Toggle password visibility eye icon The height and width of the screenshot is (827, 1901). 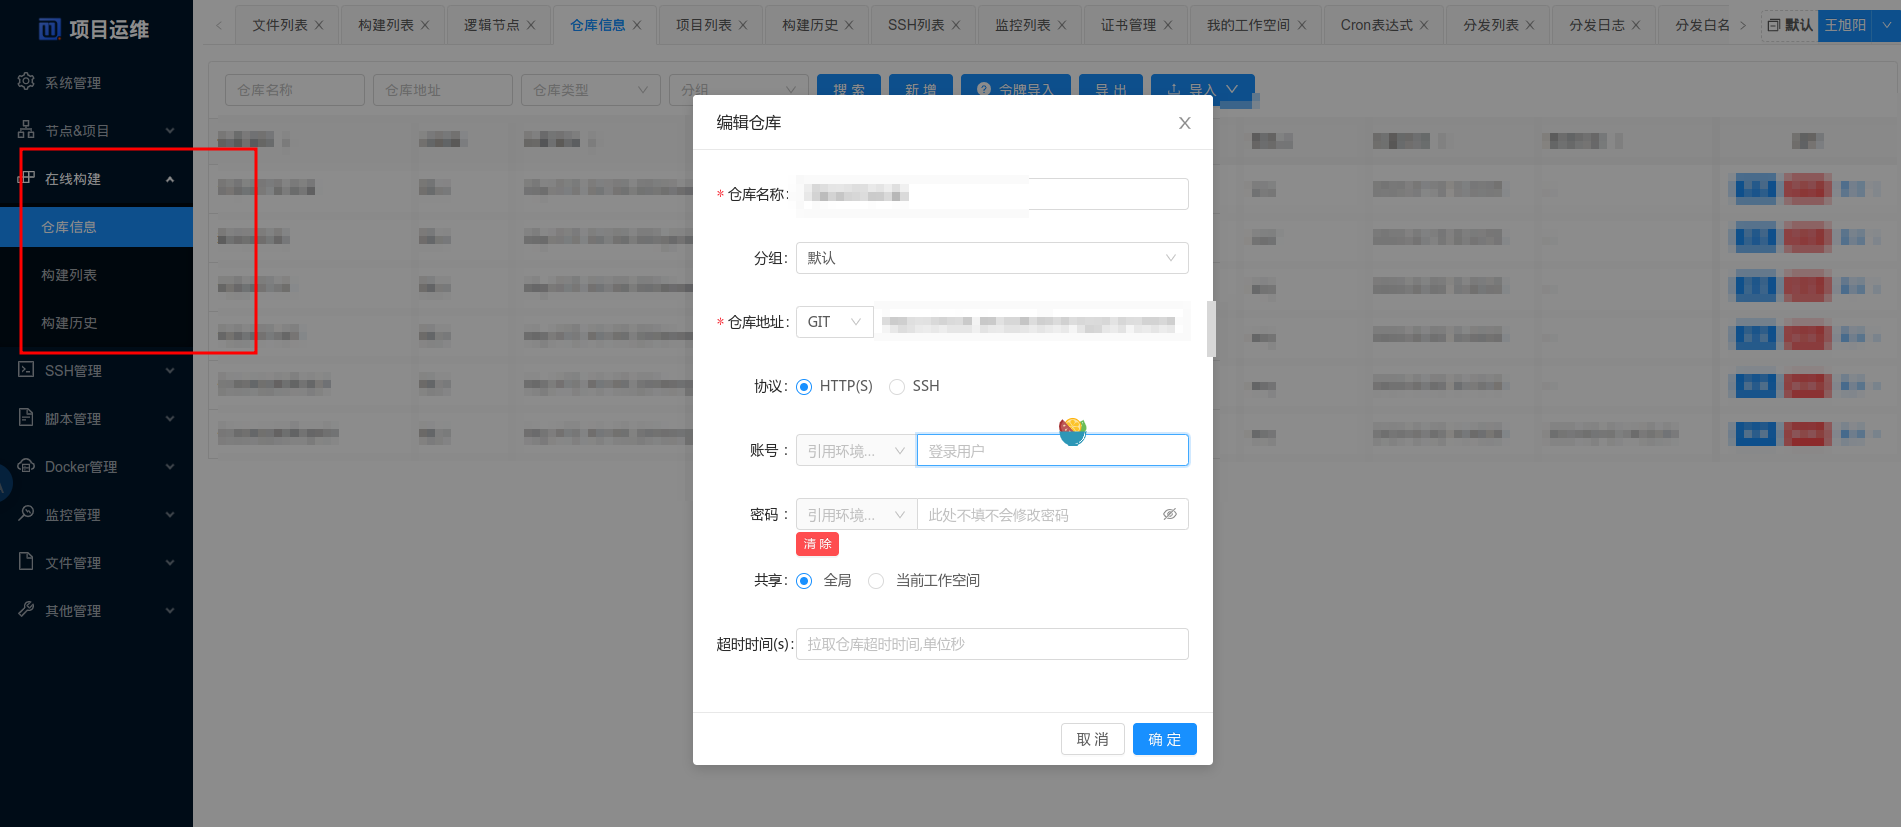pos(1169,514)
